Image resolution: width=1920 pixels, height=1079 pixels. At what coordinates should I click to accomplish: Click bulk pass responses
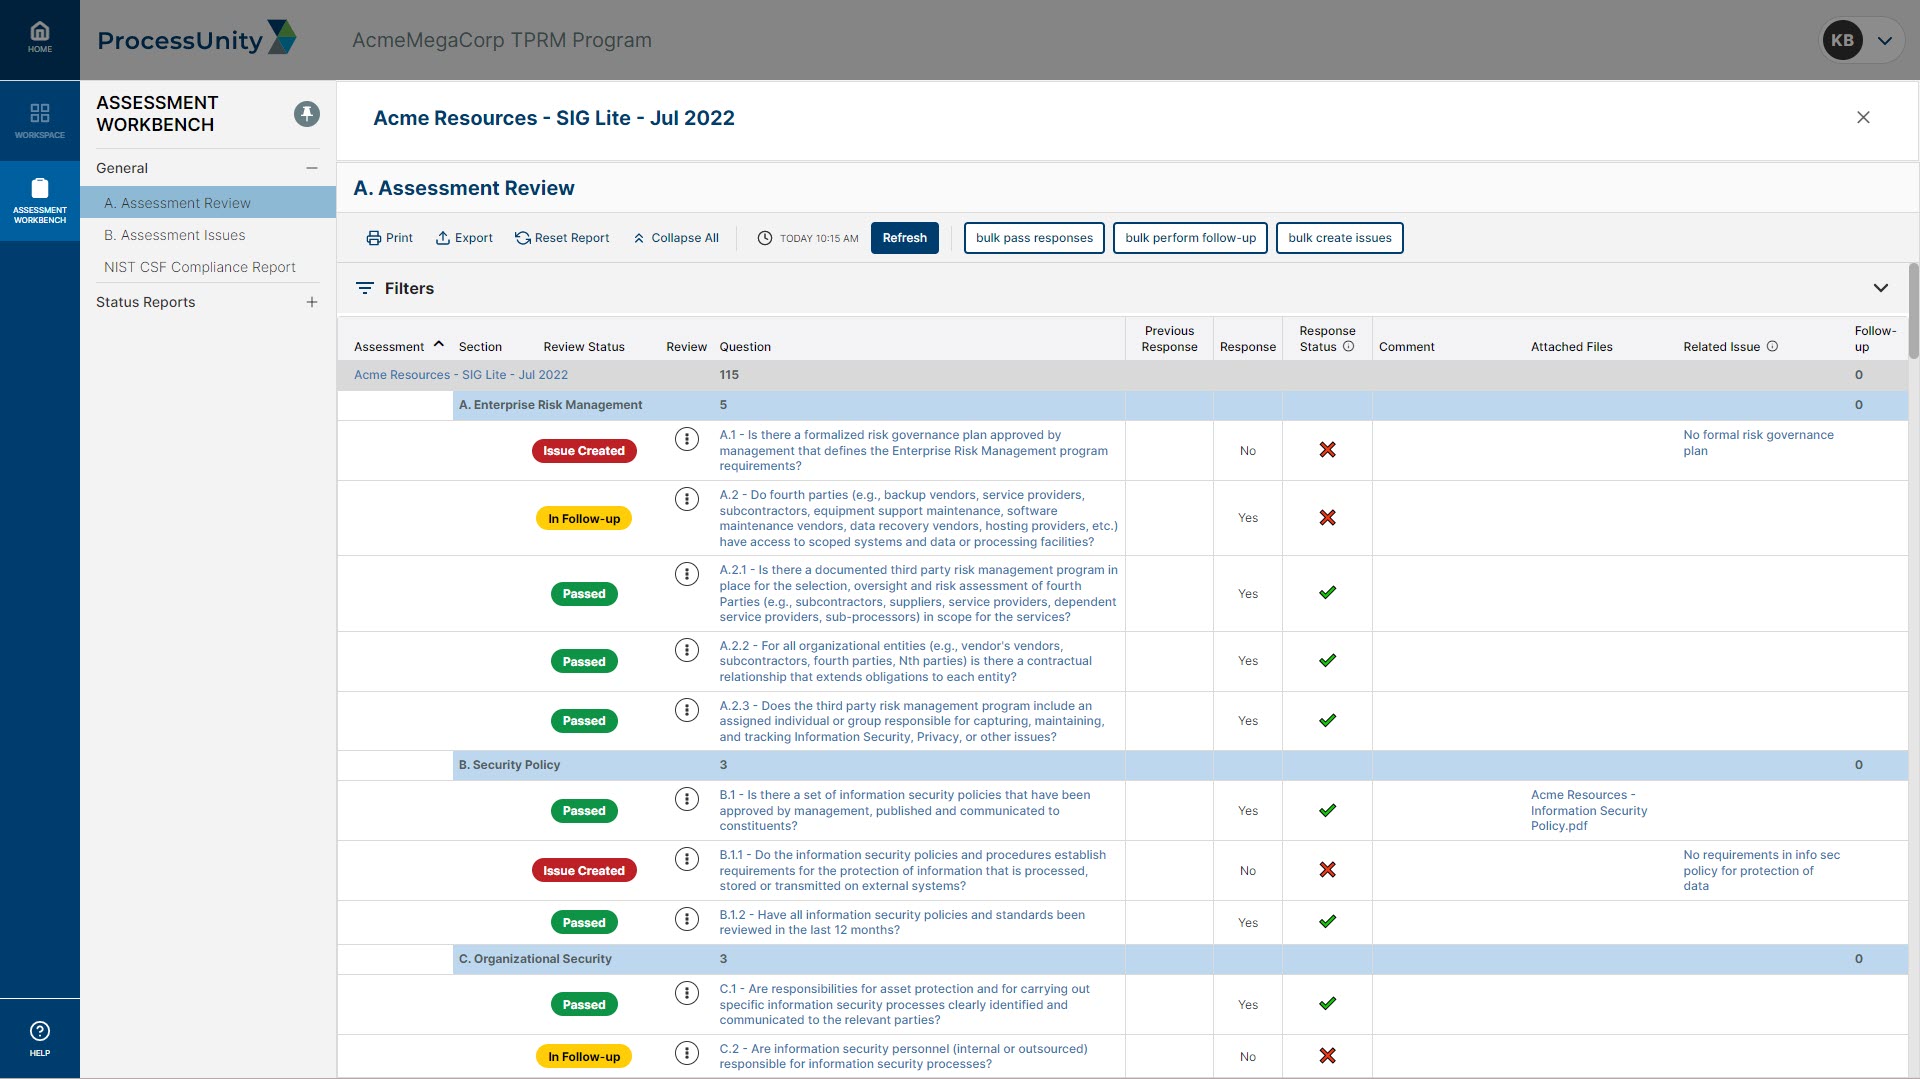(1034, 238)
